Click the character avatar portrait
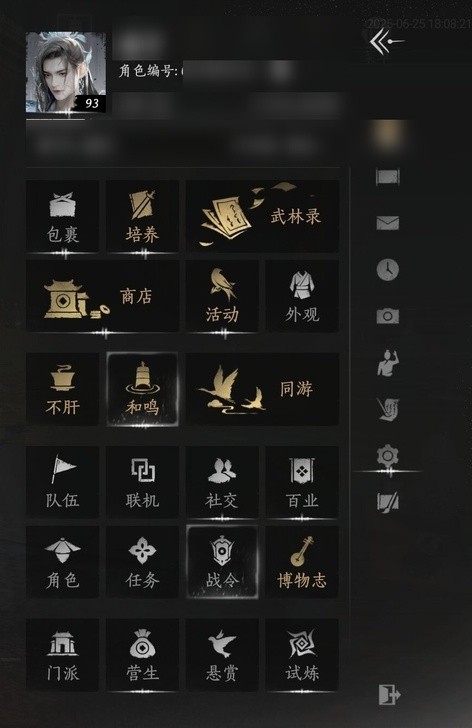 65,72
